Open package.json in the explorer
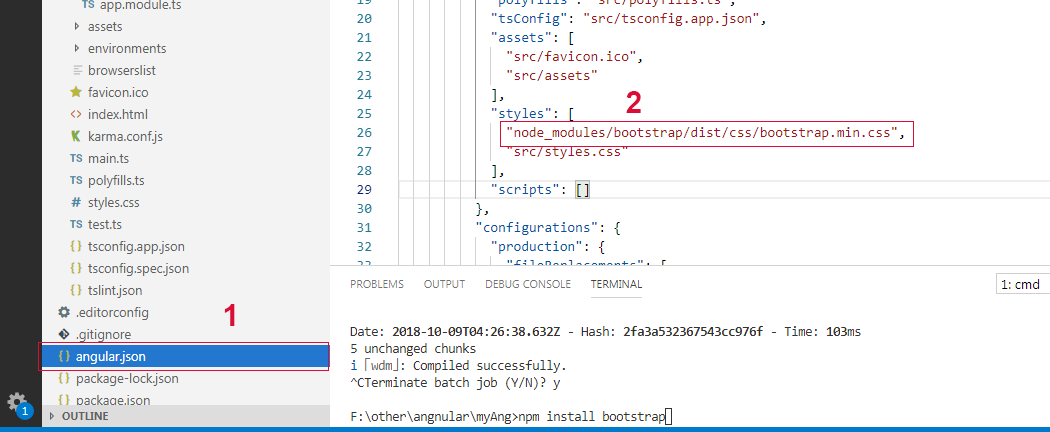 (112, 401)
